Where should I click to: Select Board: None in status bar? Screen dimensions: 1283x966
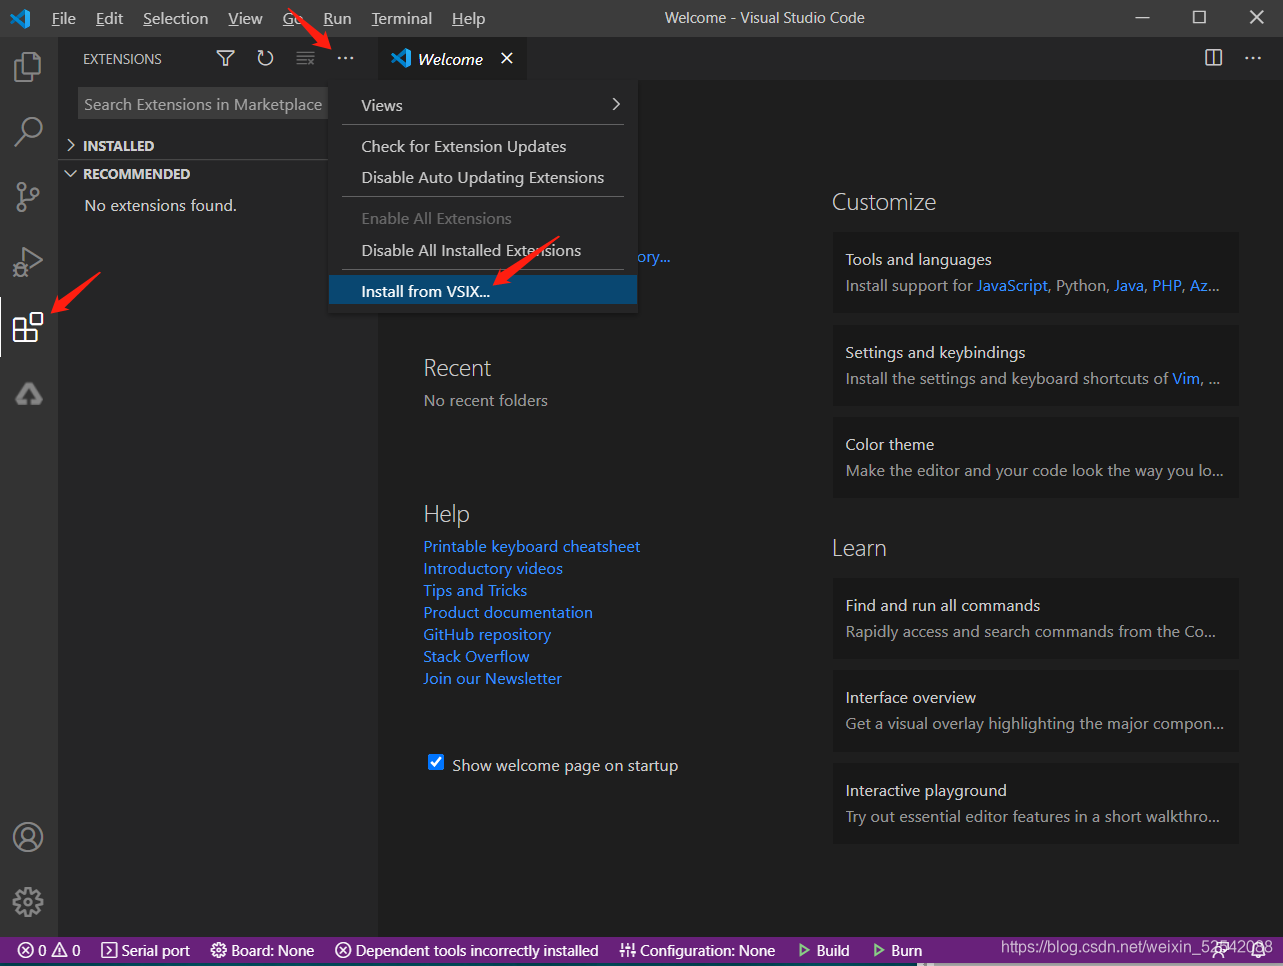pos(262,950)
